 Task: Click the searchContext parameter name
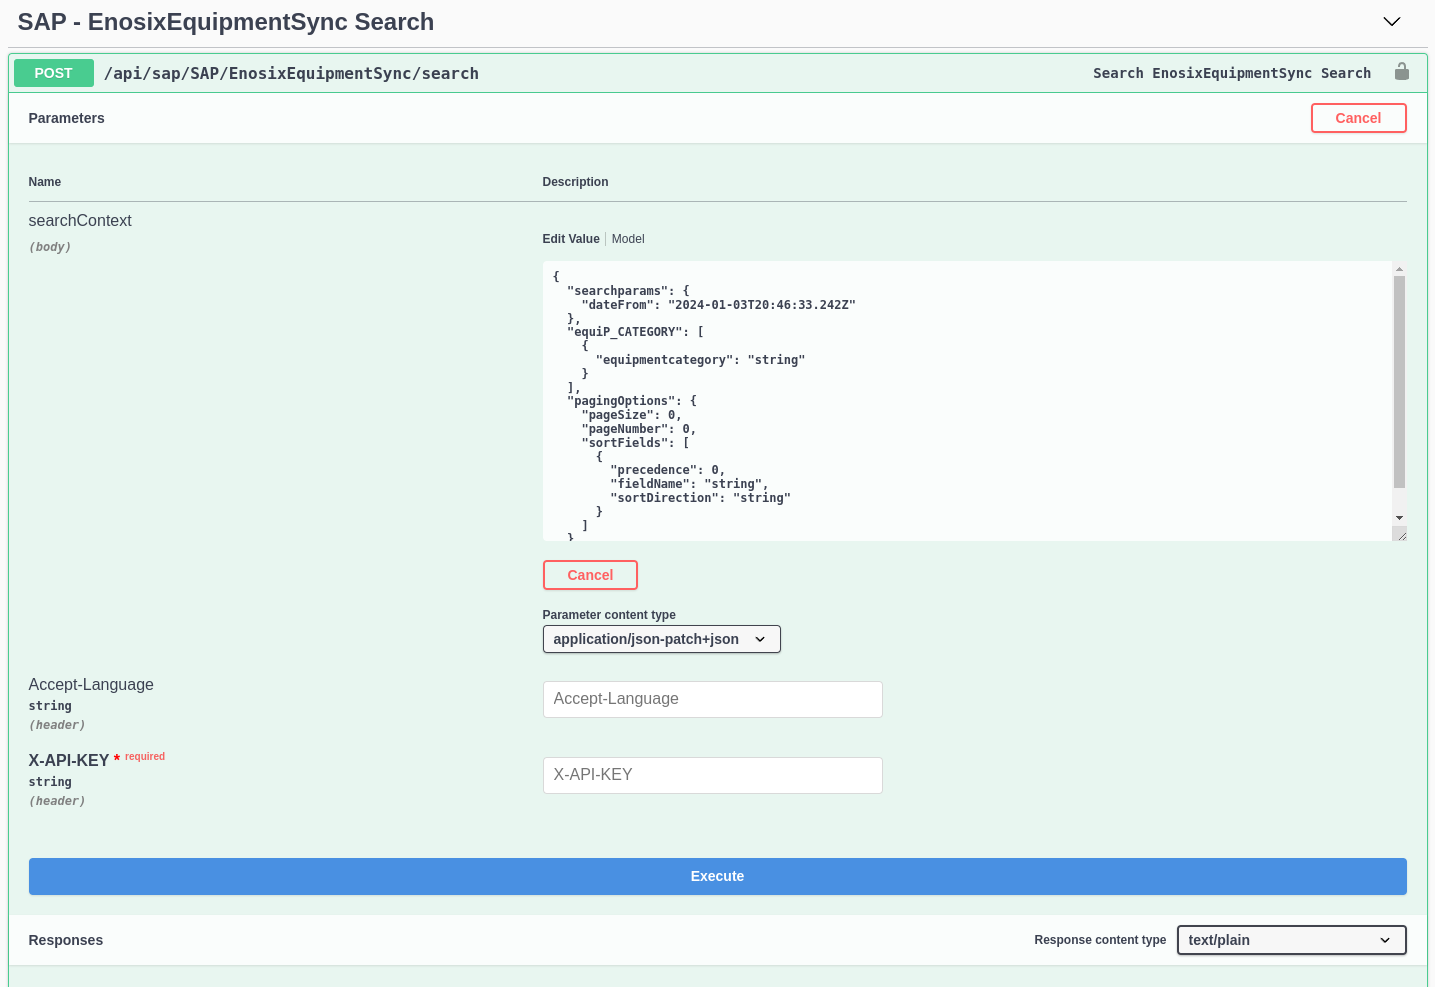click(80, 221)
